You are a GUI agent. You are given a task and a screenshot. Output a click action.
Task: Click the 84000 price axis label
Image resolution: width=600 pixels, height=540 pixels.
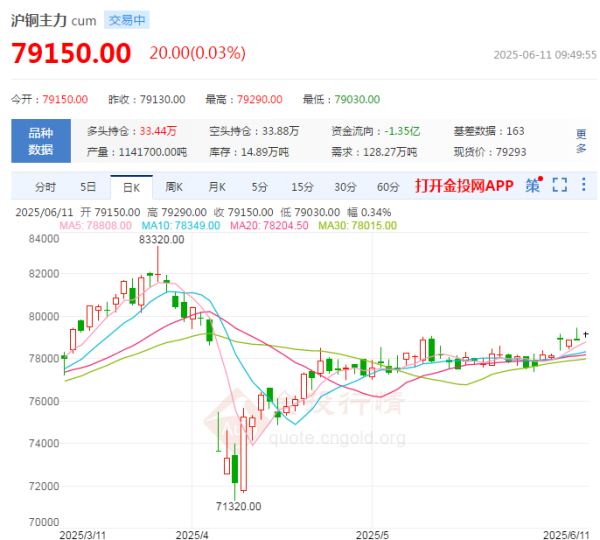point(44,239)
